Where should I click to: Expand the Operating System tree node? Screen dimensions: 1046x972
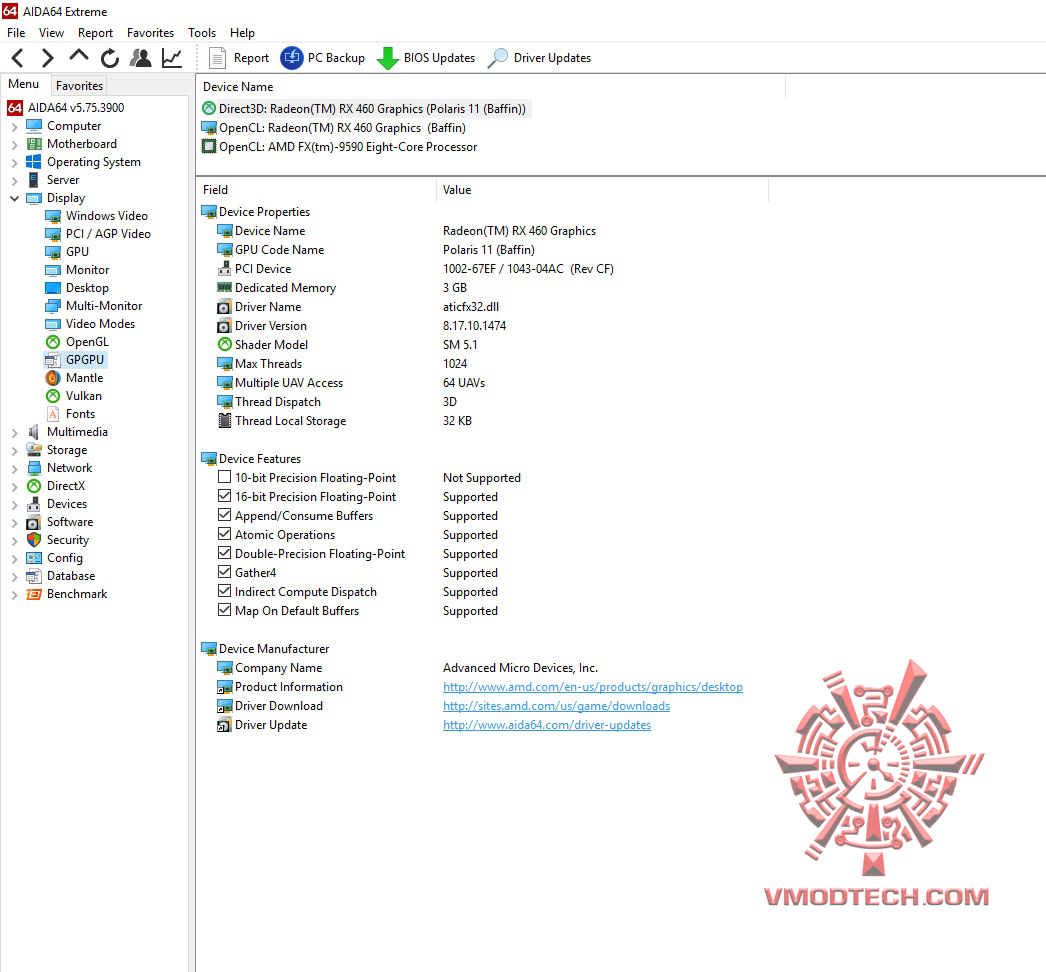14,162
